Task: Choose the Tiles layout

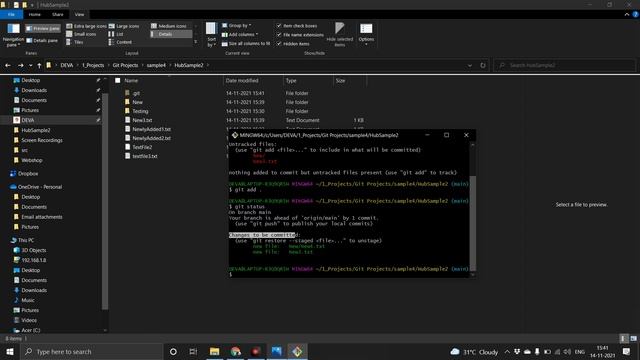Action: [75, 42]
